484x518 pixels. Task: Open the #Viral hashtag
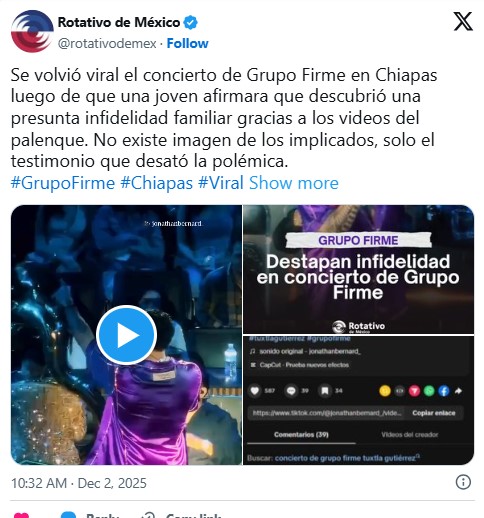point(221,183)
